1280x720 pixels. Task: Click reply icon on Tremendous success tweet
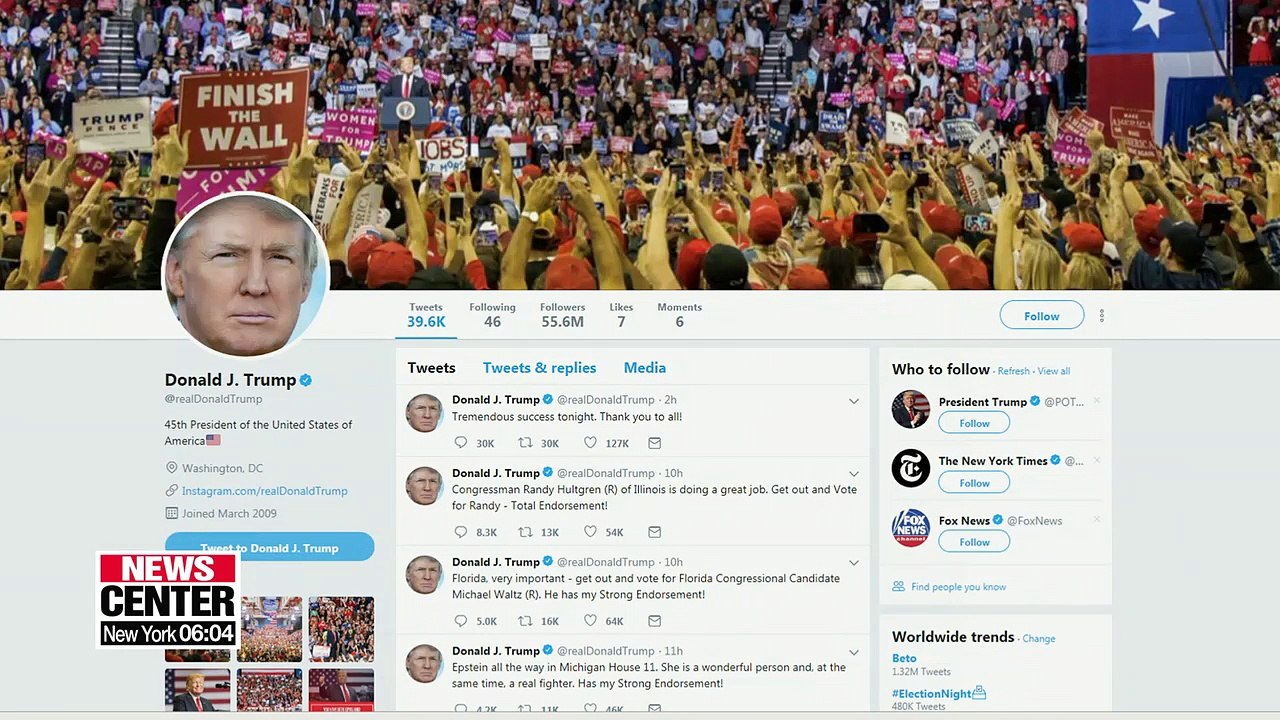pos(460,443)
